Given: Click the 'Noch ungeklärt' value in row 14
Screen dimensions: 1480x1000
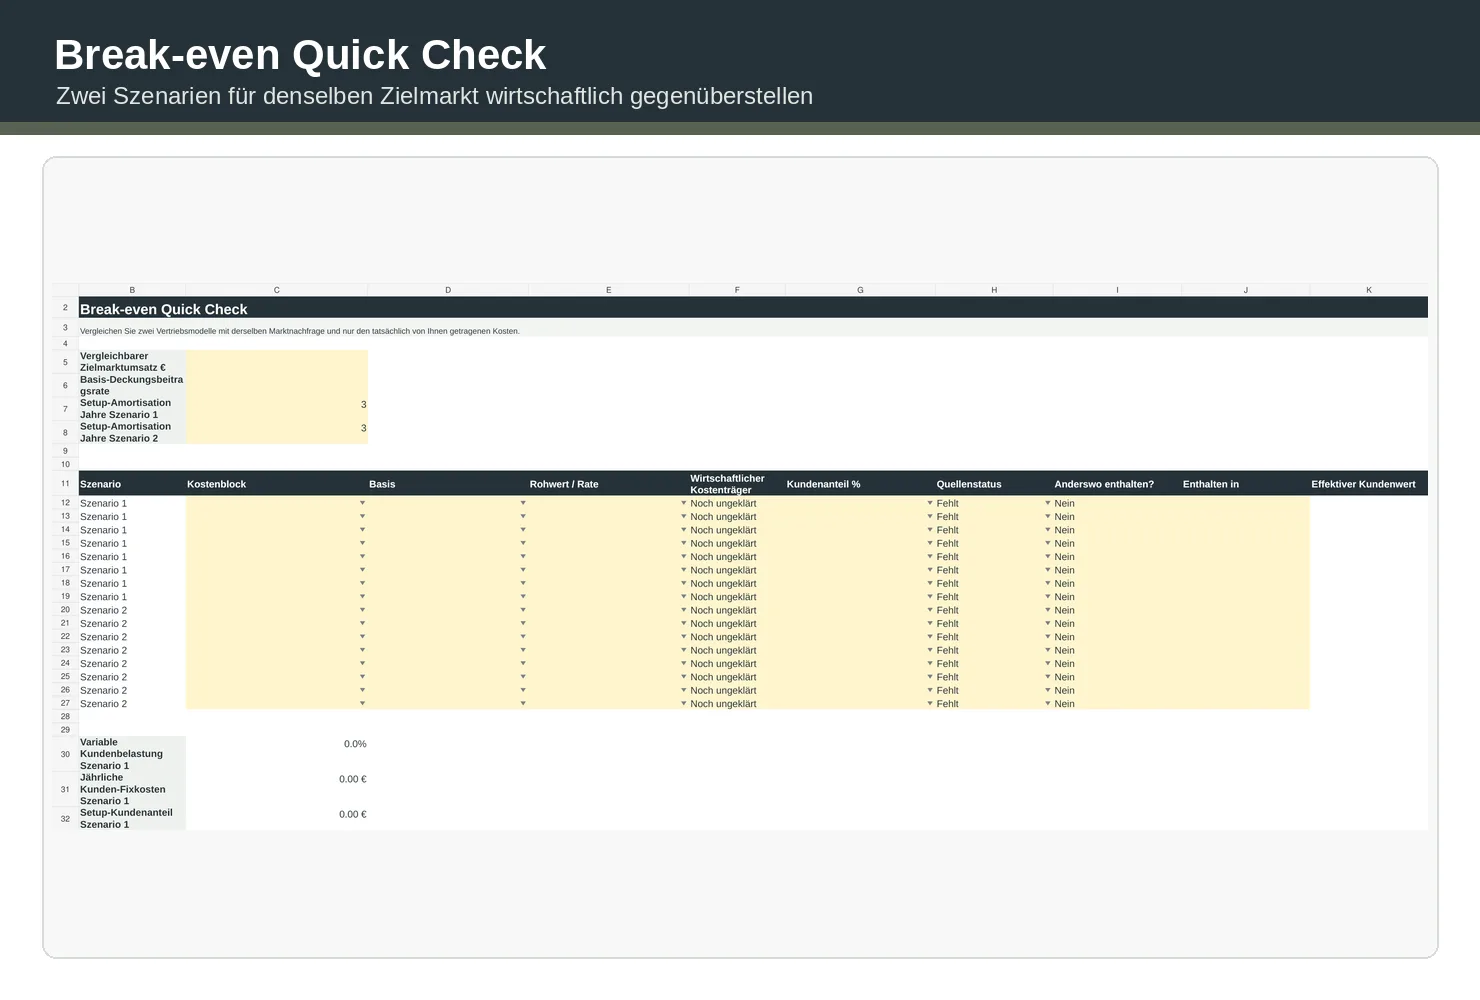Looking at the screenshot, I should click(x=723, y=530).
